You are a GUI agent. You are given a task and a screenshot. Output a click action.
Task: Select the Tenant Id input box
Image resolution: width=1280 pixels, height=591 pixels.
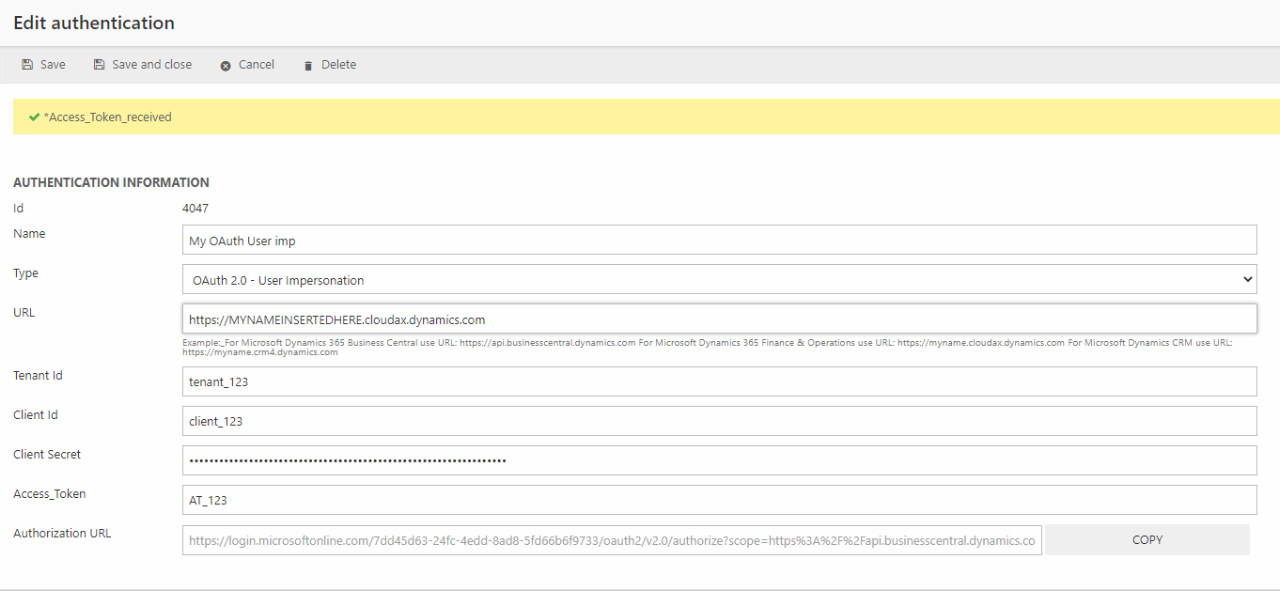point(718,382)
